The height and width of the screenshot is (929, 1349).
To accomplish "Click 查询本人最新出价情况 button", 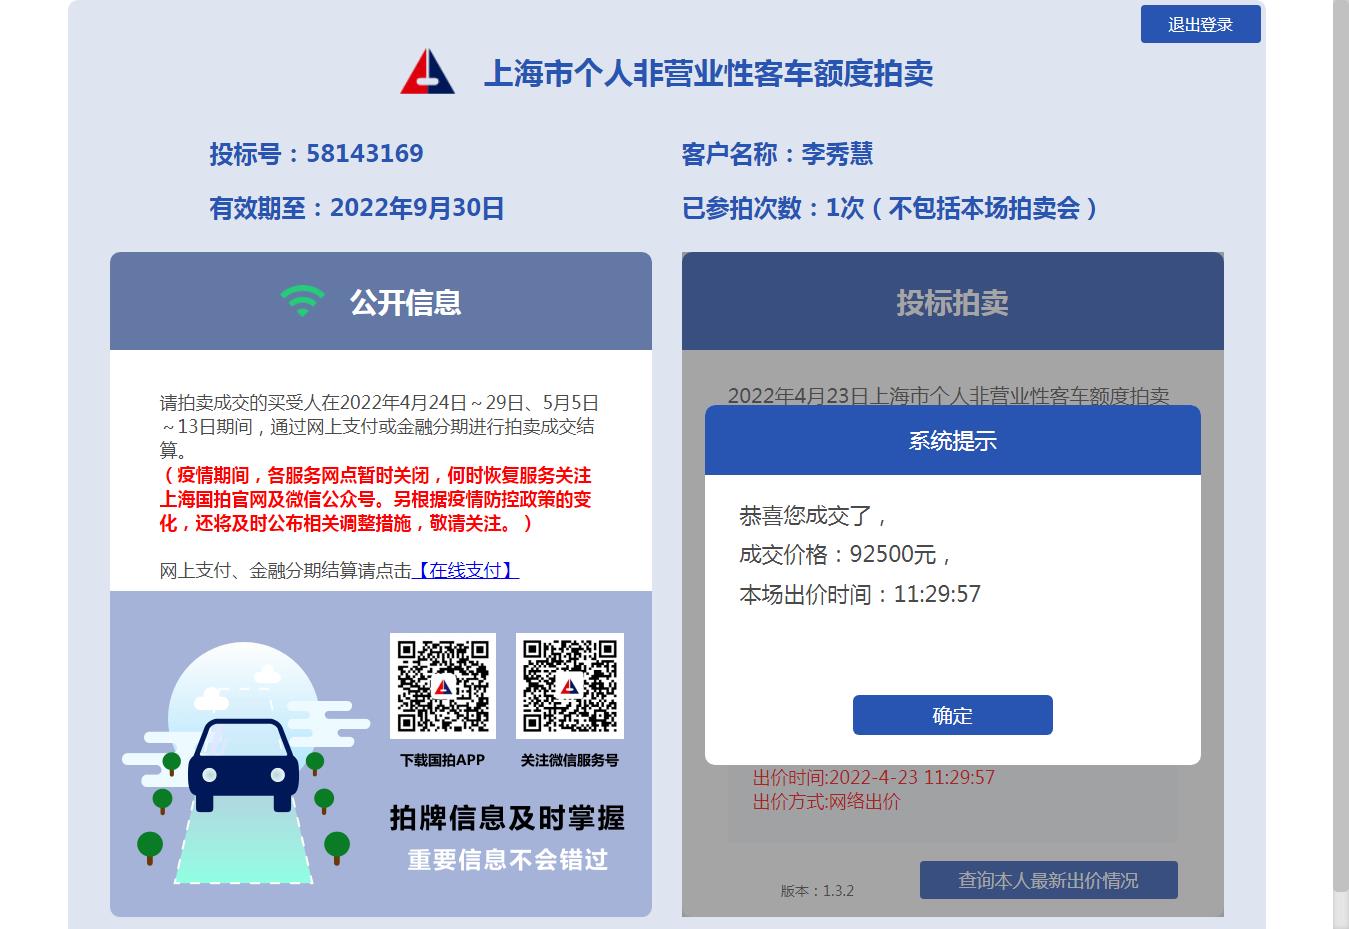I will pyautogui.click(x=1048, y=880).
